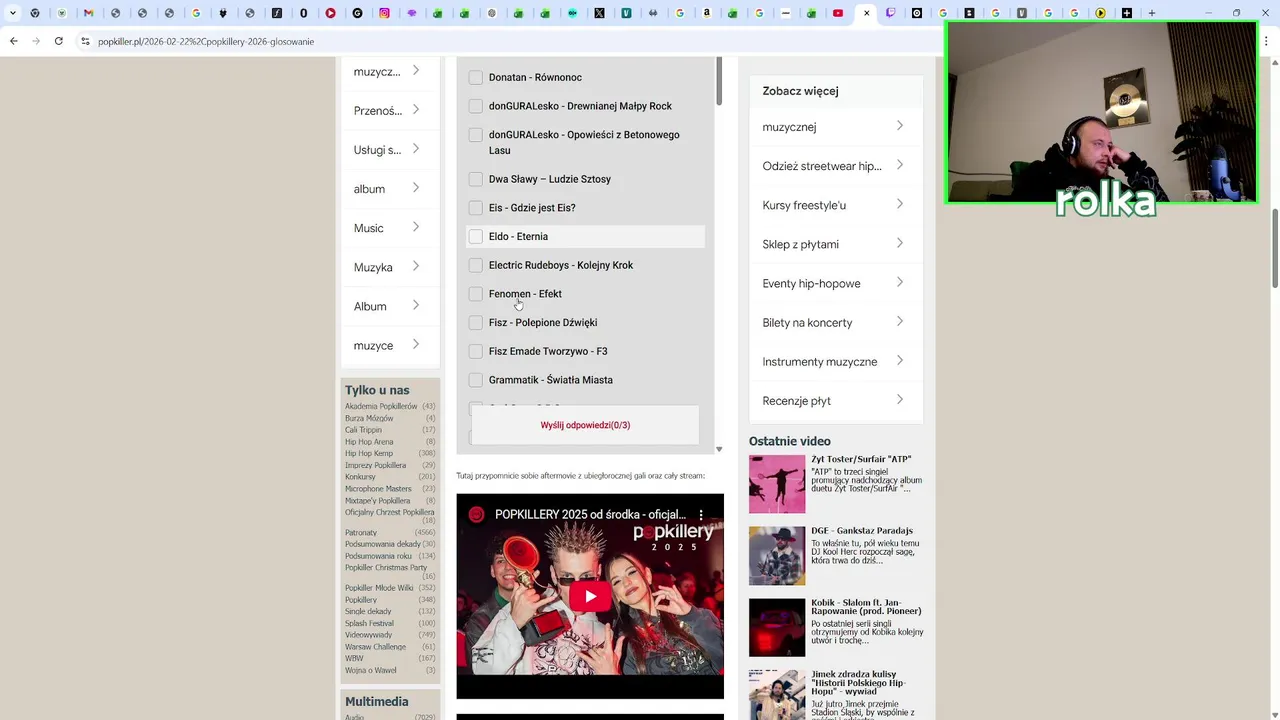
Task: Select donGURALesko - Opowieści z Betonowego Lasu checkbox
Action: pyautogui.click(x=476, y=135)
